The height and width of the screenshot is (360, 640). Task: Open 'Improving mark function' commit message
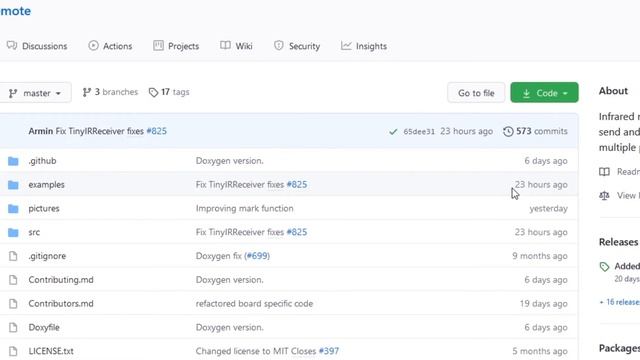click(244, 209)
